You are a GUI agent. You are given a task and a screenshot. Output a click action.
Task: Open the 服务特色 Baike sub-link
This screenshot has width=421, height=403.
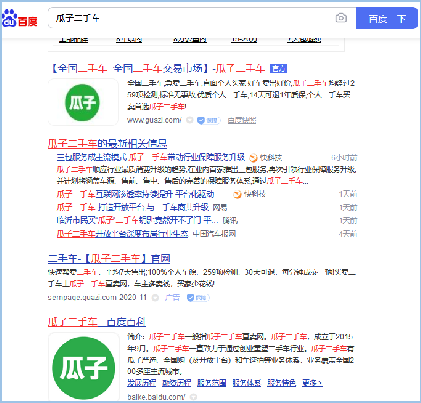(282, 383)
